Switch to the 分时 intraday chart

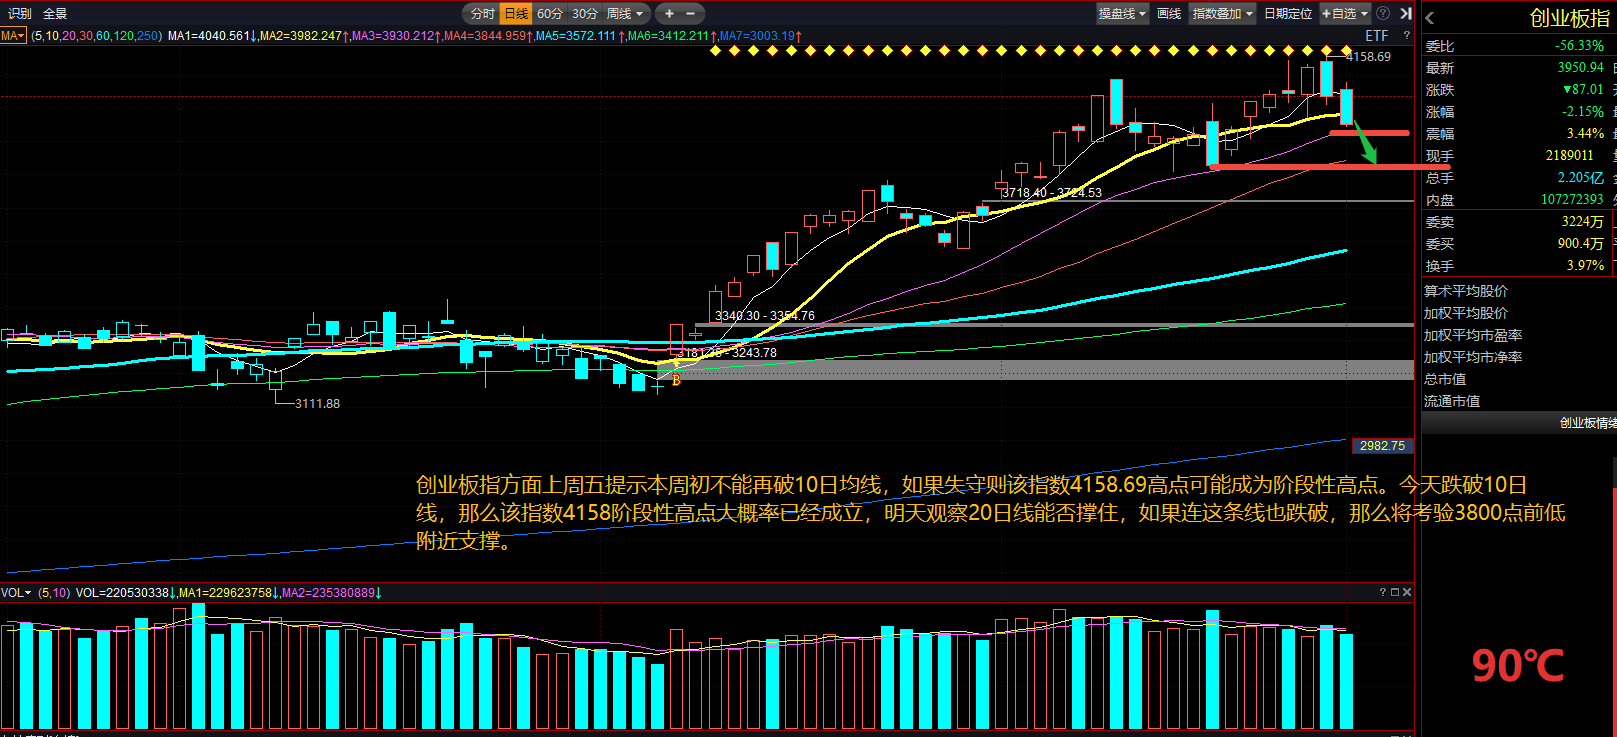[482, 14]
